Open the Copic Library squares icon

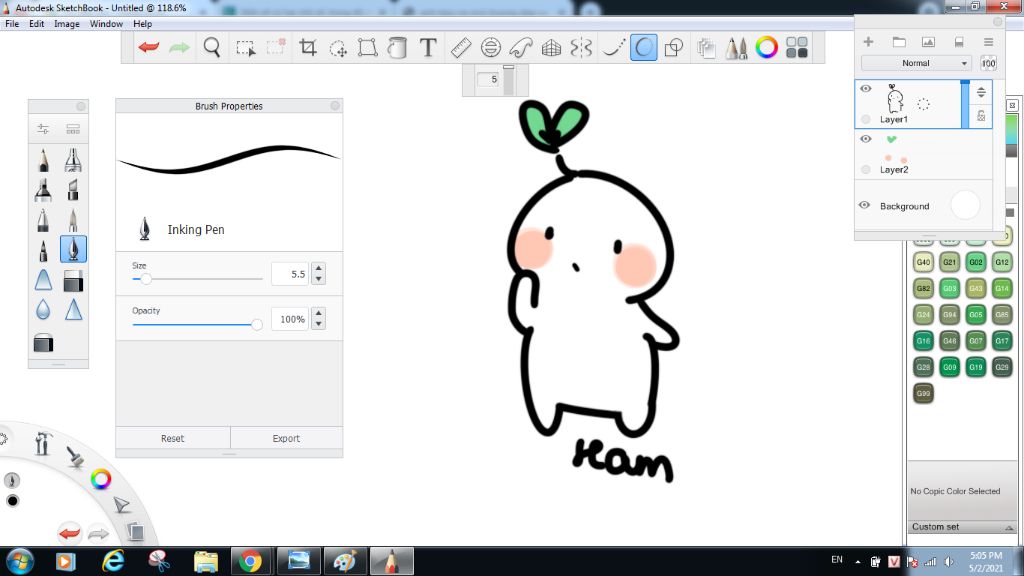[797, 47]
